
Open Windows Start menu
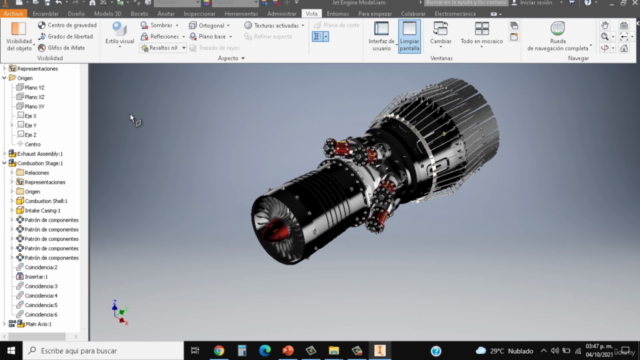11,351
